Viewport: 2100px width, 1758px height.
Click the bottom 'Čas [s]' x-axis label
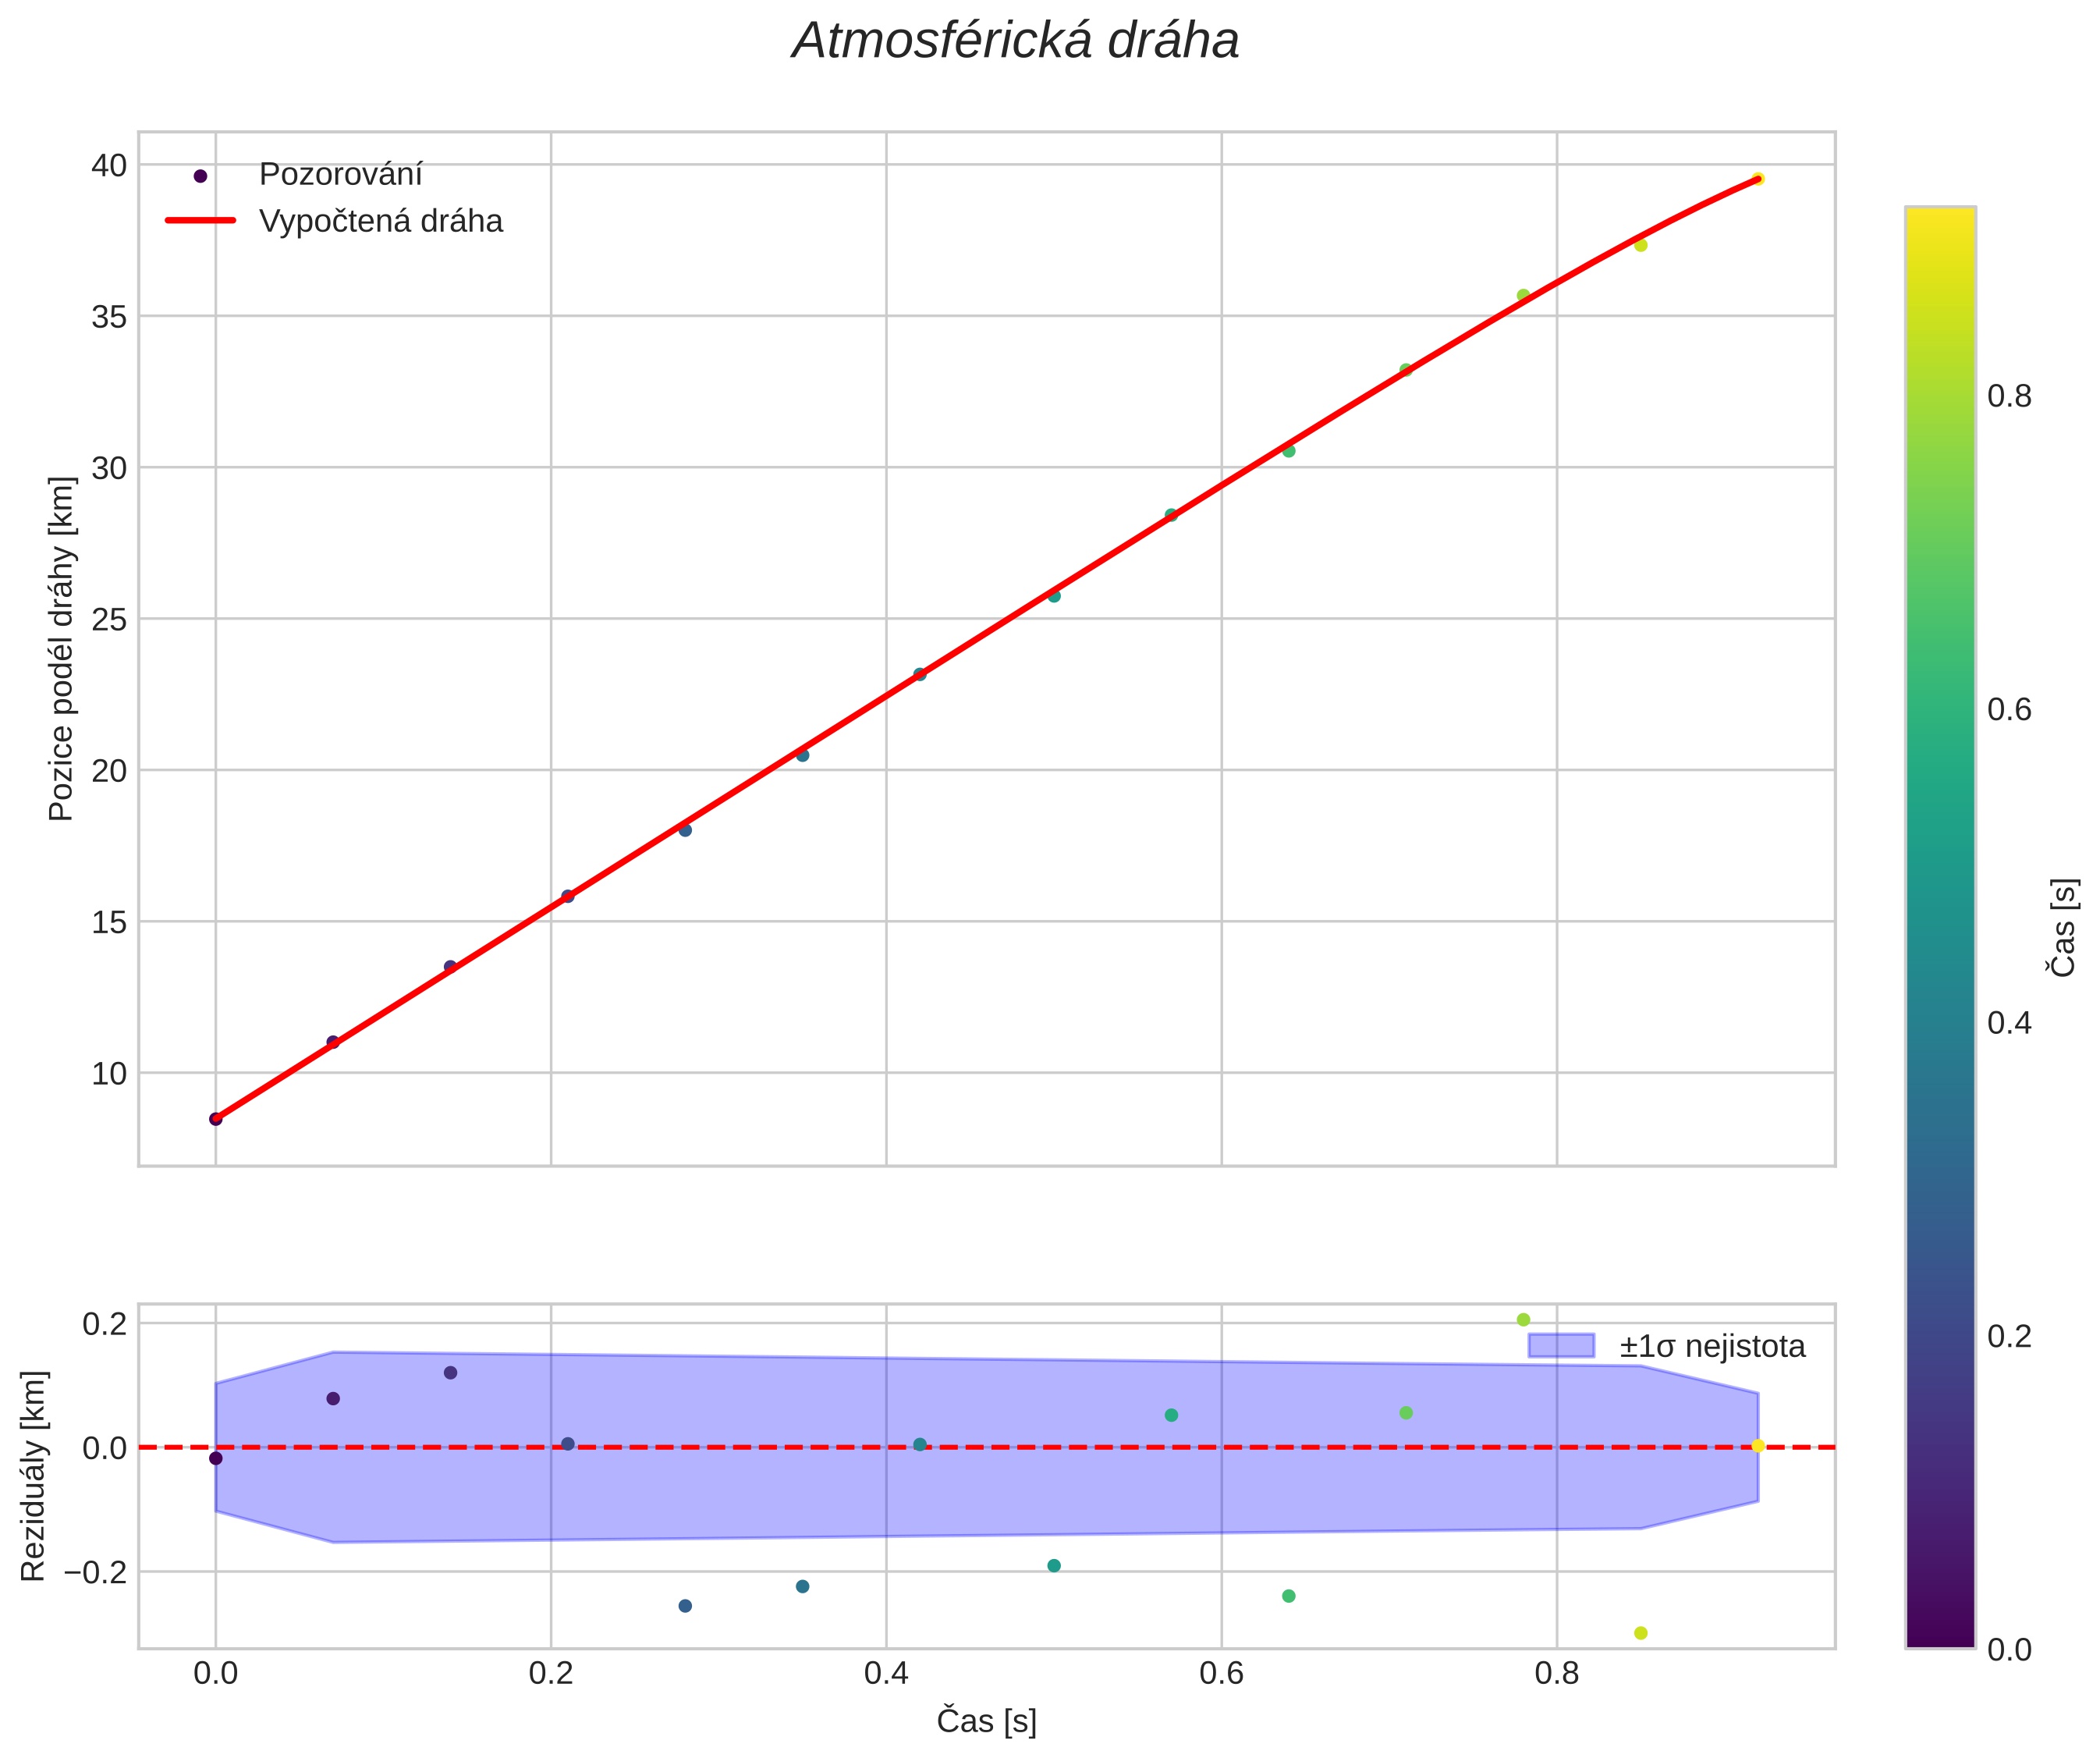pos(986,1721)
